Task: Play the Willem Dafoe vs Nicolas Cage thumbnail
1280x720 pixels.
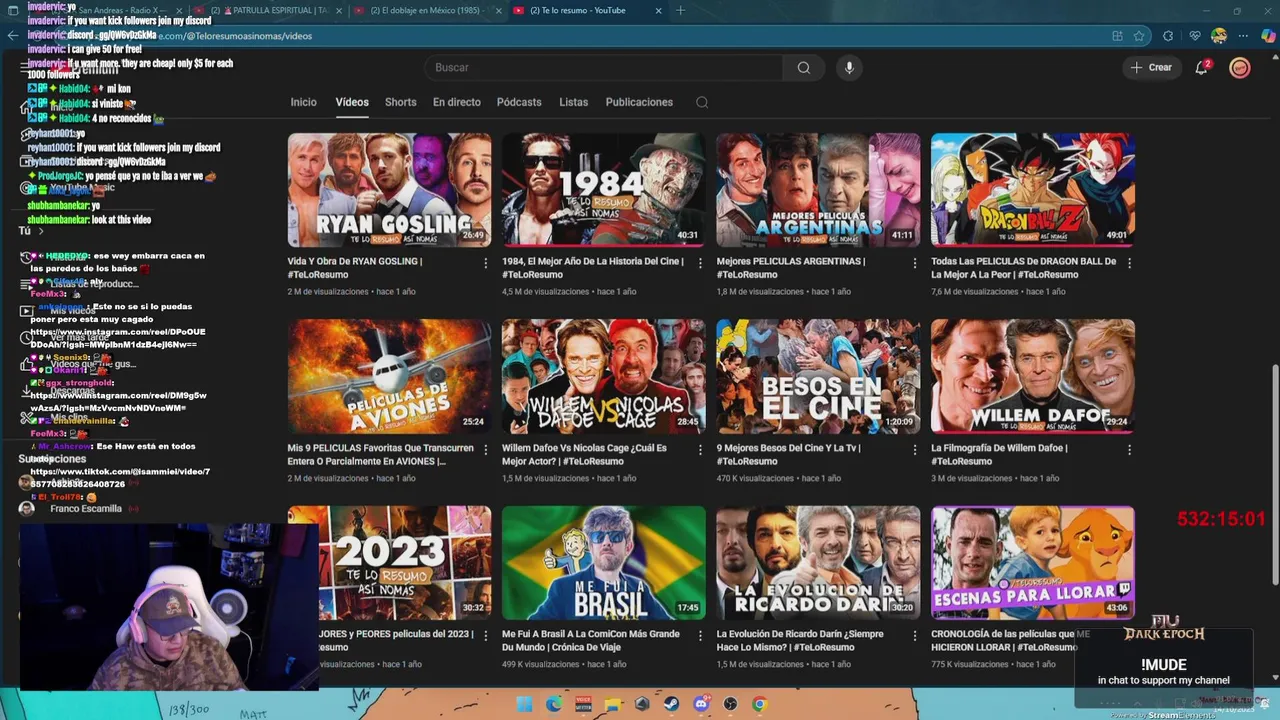Action: (x=603, y=376)
